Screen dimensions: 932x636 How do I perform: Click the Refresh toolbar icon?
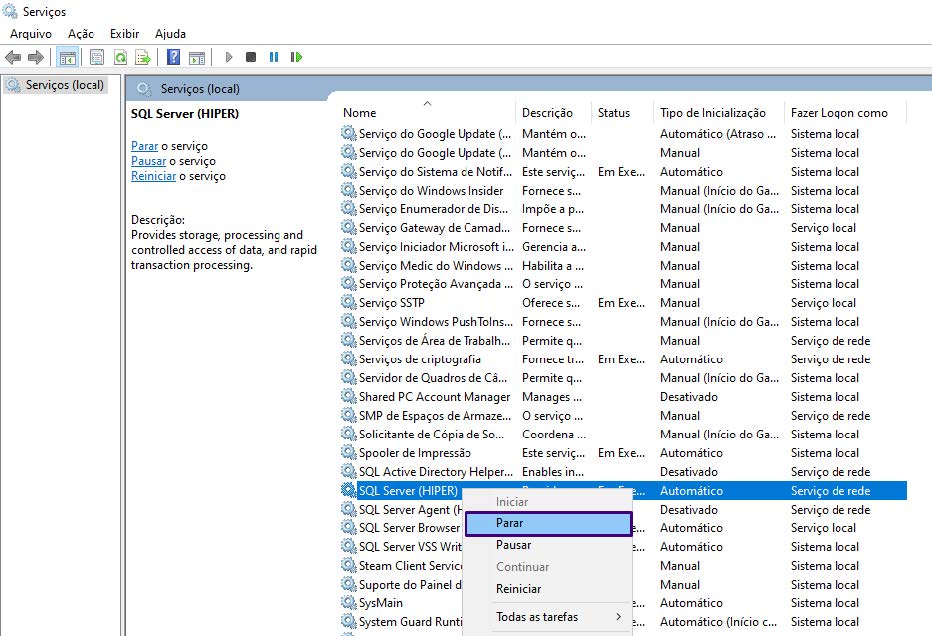coord(120,58)
